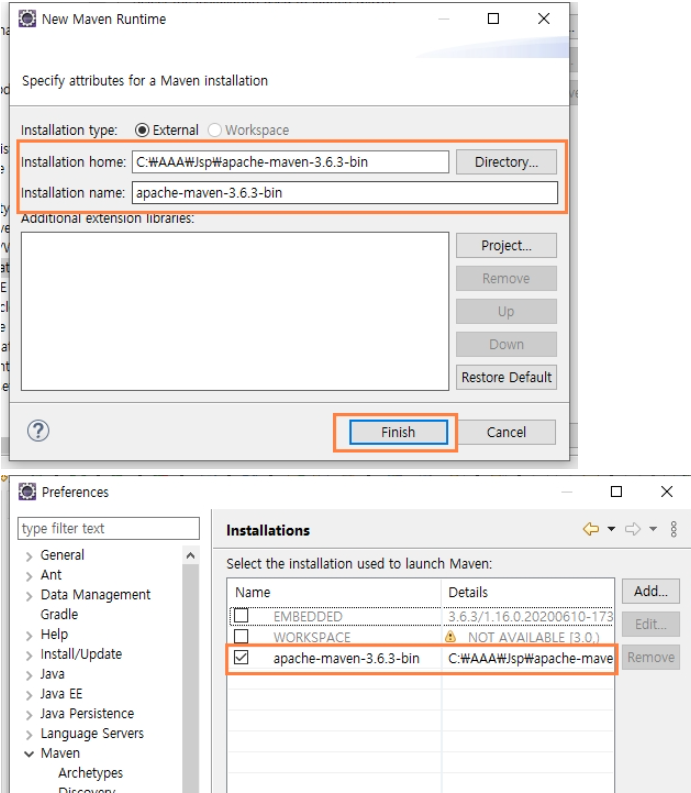The height and width of the screenshot is (793, 691).
Task: Click the 3.6.3/1.16.0 details cell
Action: [530, 616]
